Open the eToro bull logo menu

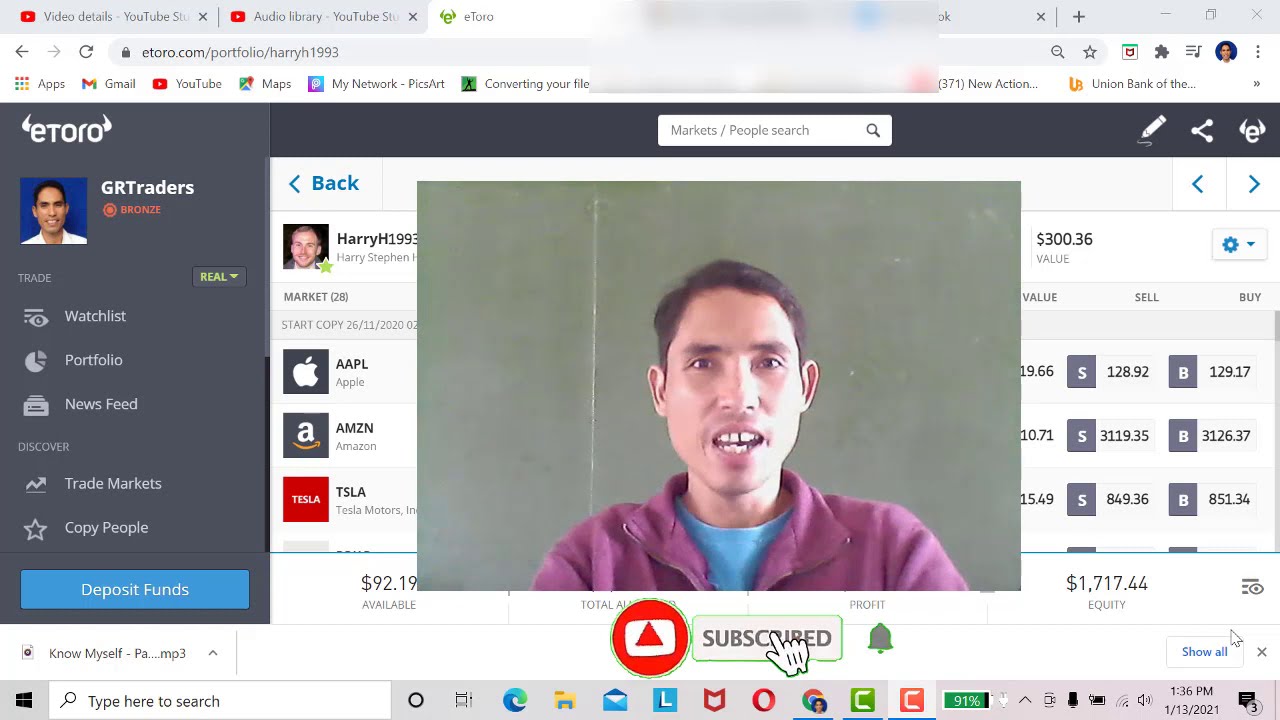point(1252,130)
